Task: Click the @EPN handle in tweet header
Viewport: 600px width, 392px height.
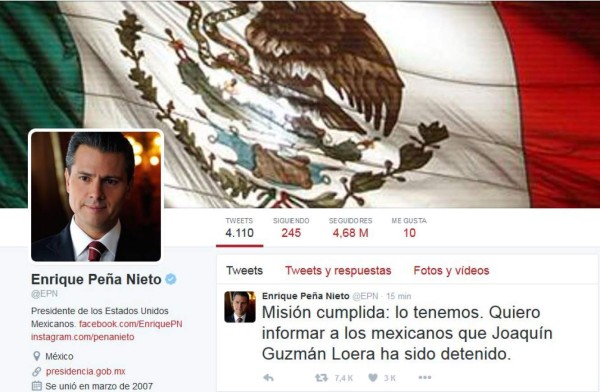Action: 365,296
